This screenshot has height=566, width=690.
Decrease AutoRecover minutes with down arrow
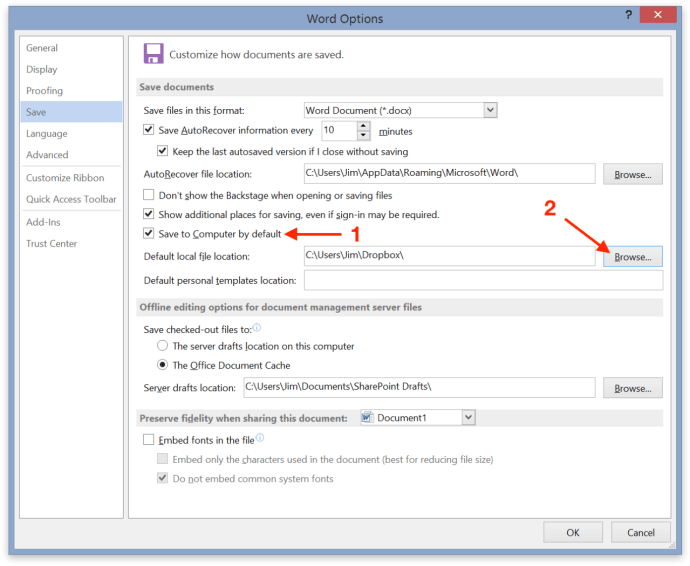(363, 135)
